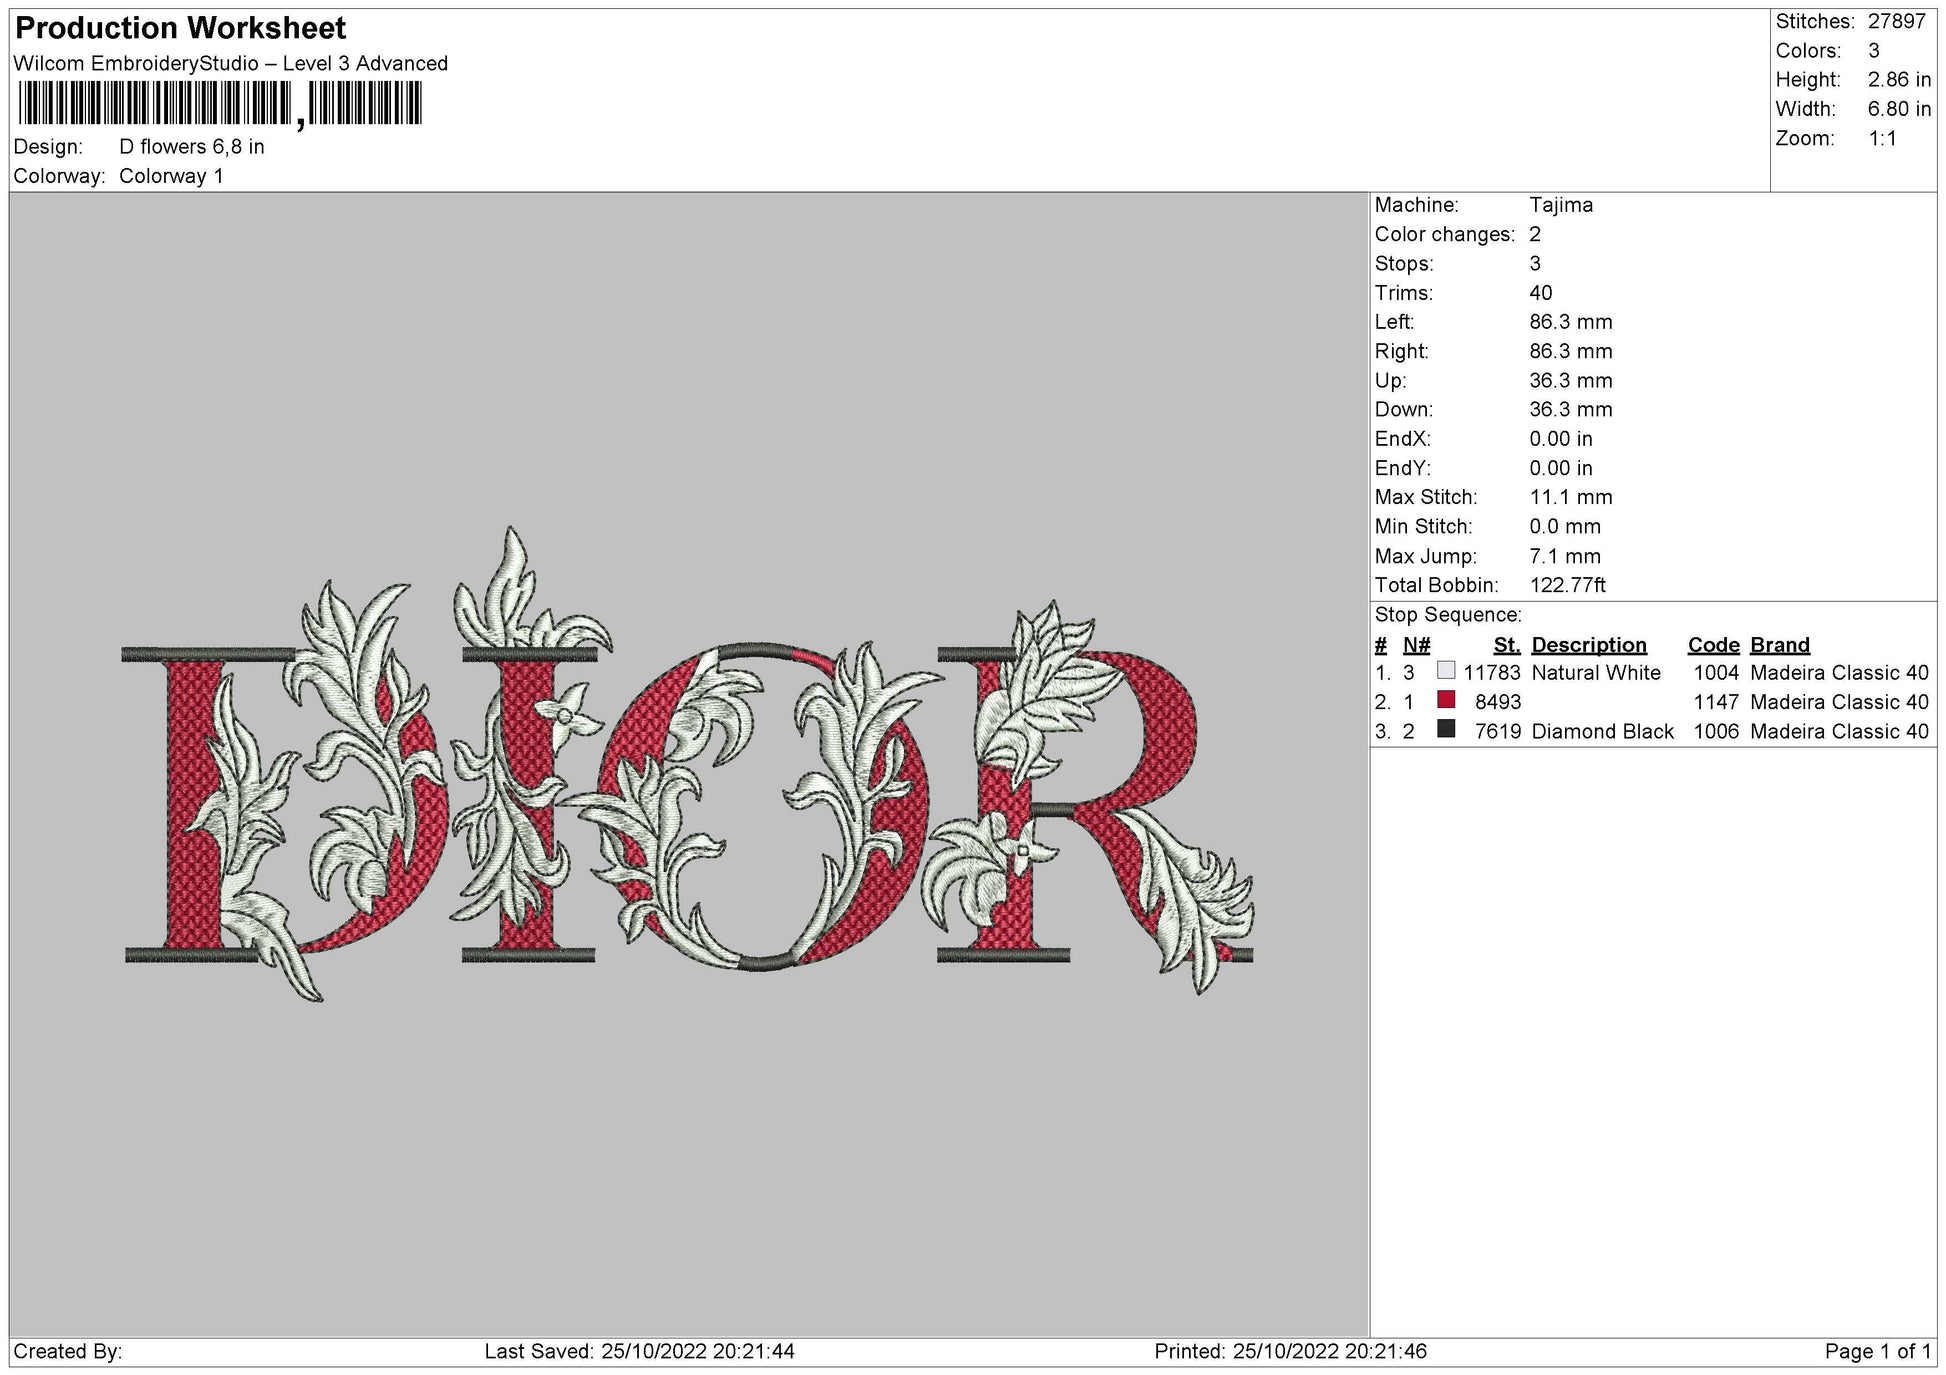This screenshot has width=1946, height=1375.
Task: Click the 'Brand' column header
Action: (x=1780, y=645)
